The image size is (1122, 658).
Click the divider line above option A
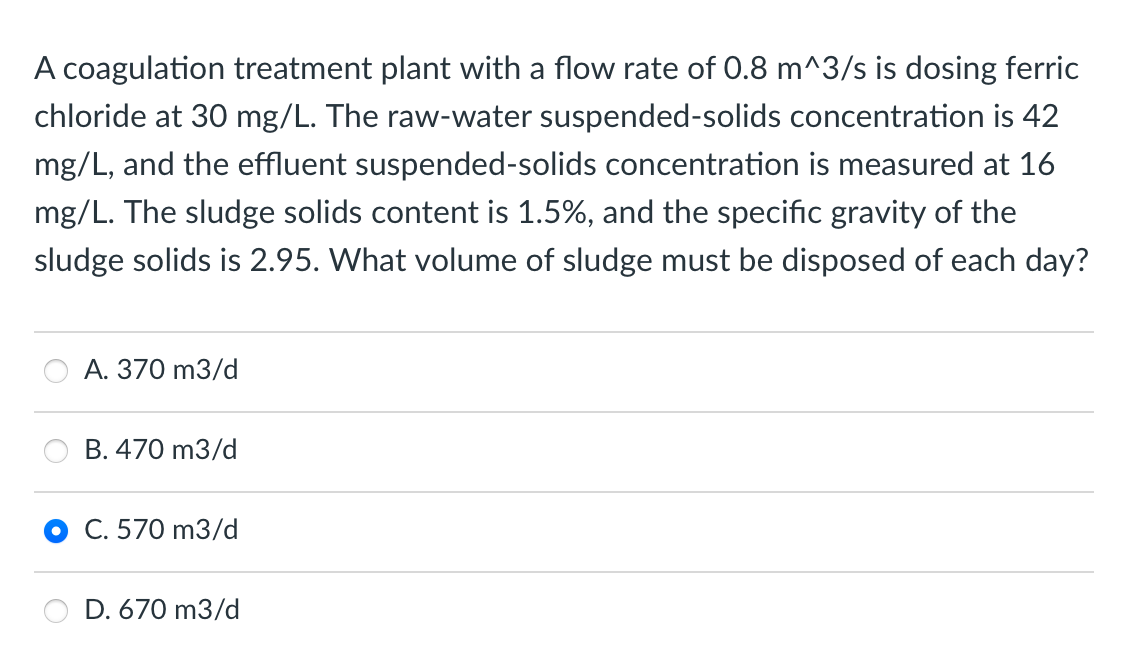coord(560,331)
